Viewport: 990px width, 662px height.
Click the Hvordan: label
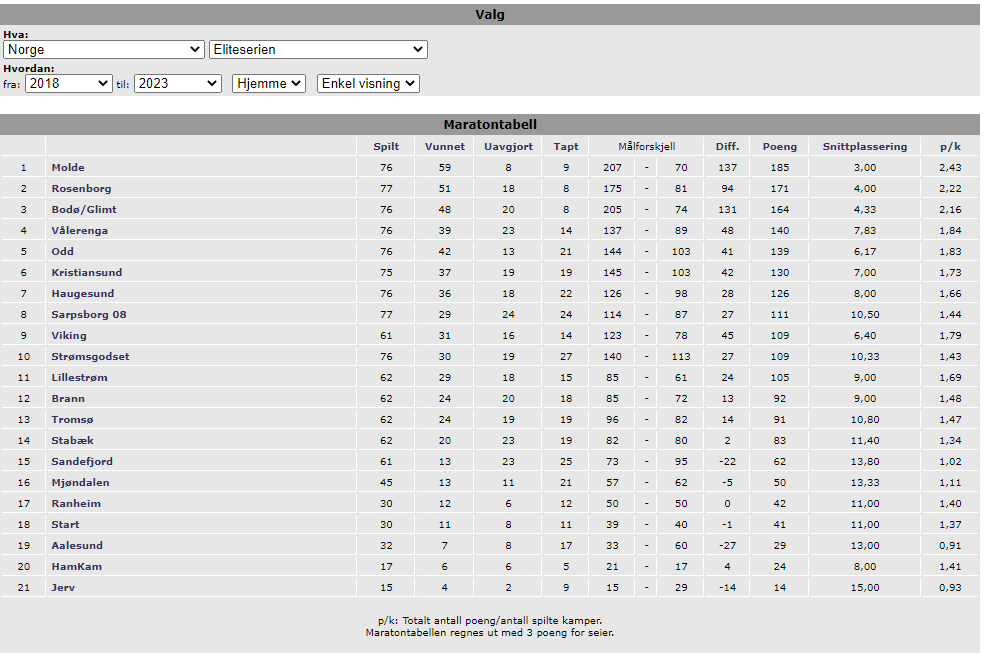pos(28,68)
